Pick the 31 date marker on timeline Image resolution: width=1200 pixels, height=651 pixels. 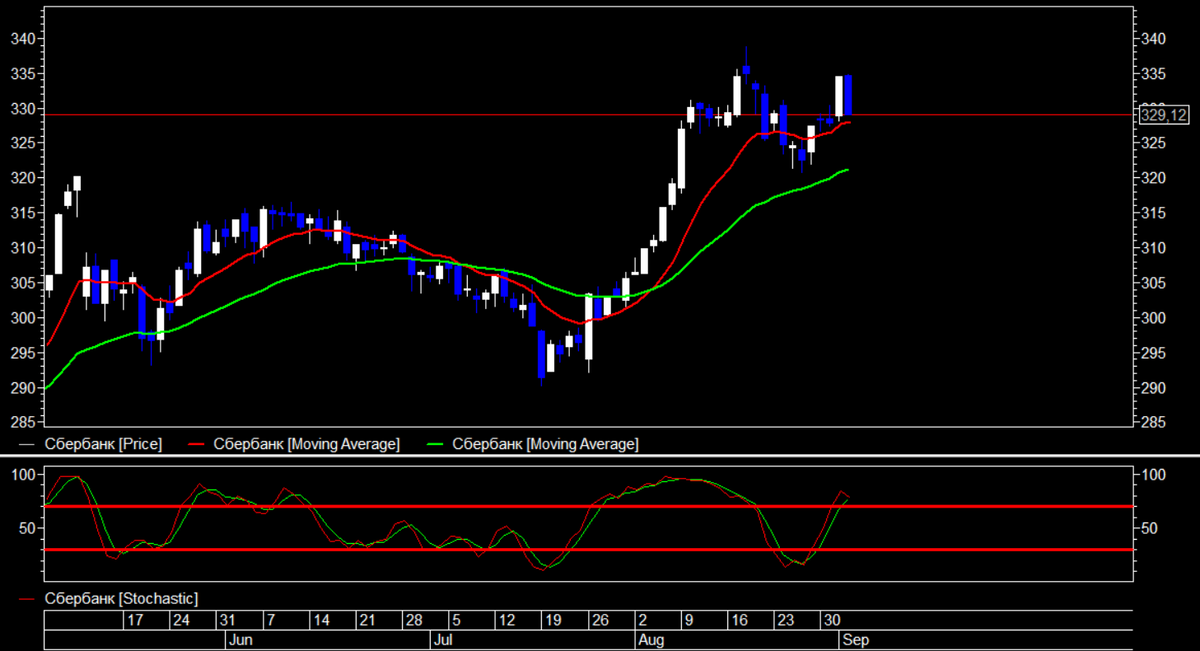[x=228, y=620]
